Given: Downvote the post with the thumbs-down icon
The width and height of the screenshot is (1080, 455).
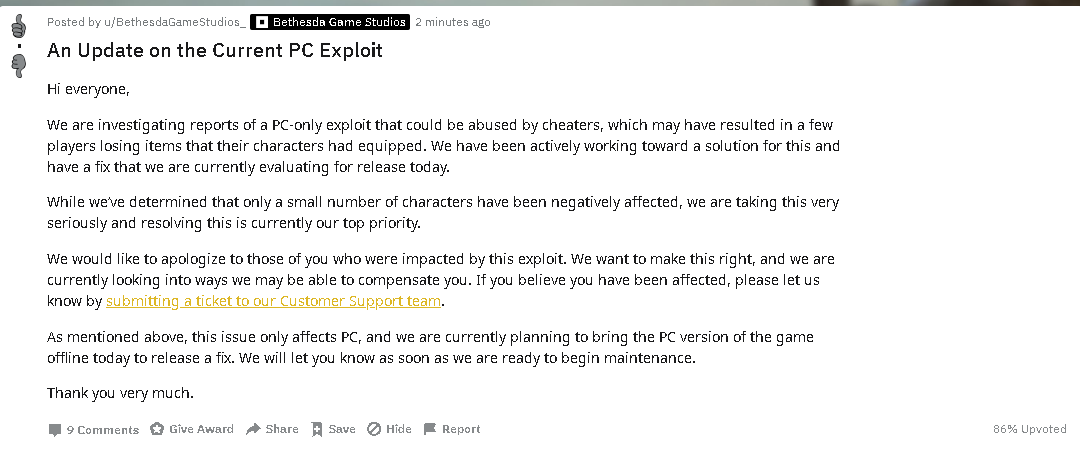Looking at the screenshot, I should pos(19,66).
